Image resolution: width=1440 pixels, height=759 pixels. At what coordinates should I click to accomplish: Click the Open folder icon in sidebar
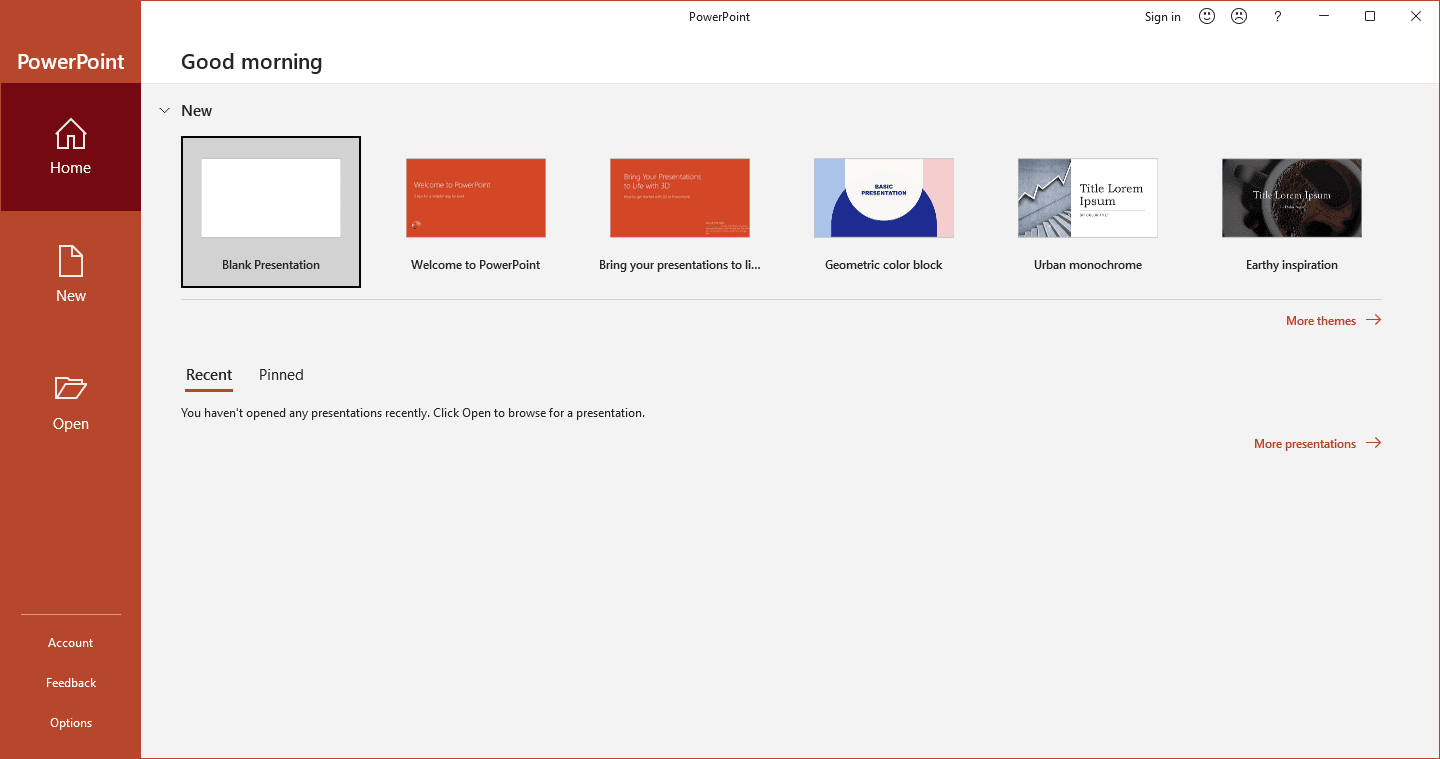[x=70, y=388]
